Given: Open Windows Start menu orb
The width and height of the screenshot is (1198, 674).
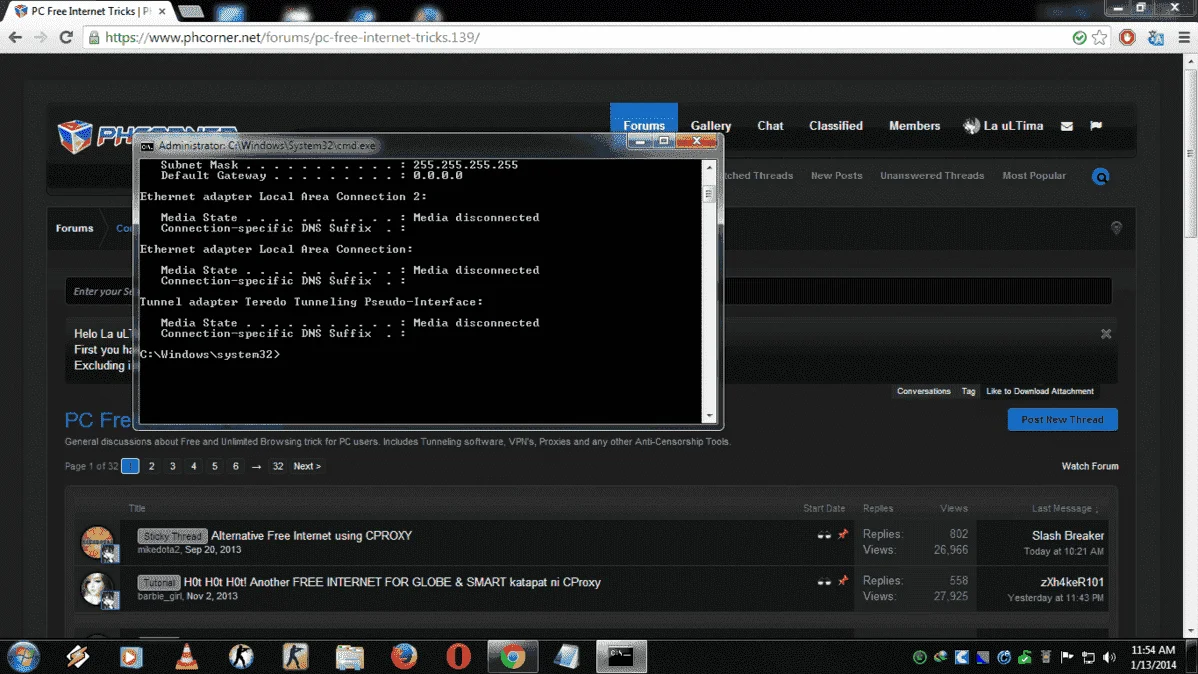Looking at the screenshot, I should [24, 656].
